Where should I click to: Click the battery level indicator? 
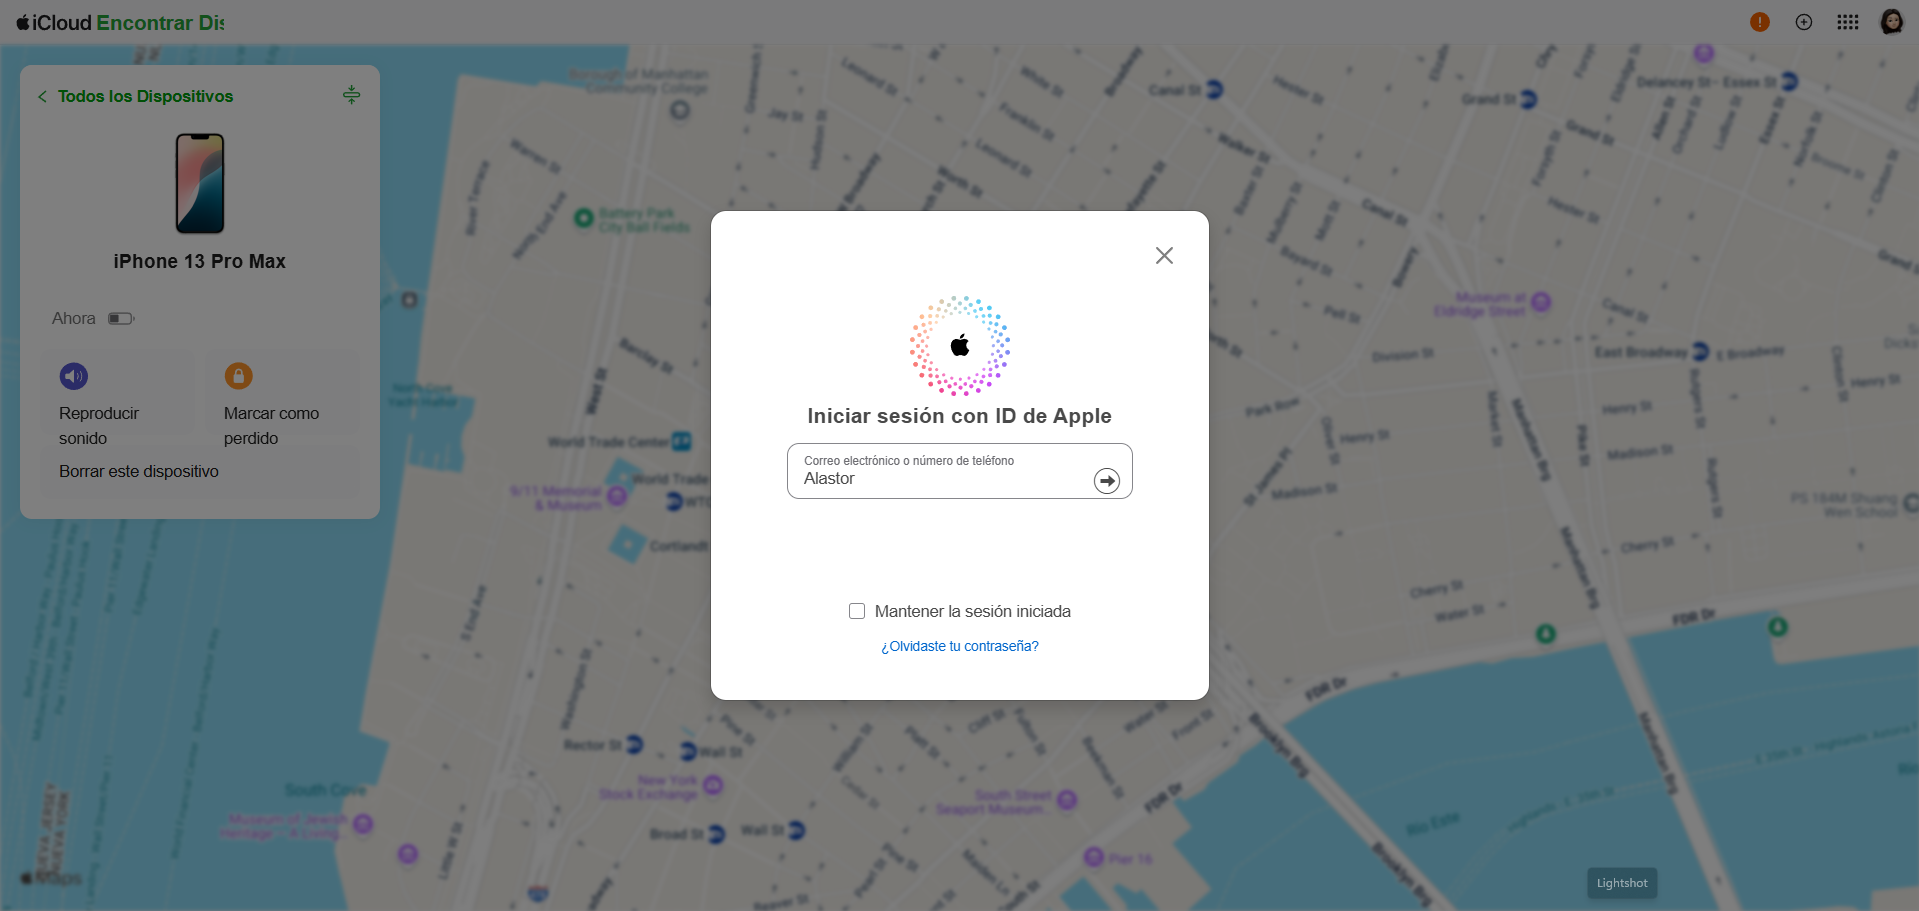point(121,319)
